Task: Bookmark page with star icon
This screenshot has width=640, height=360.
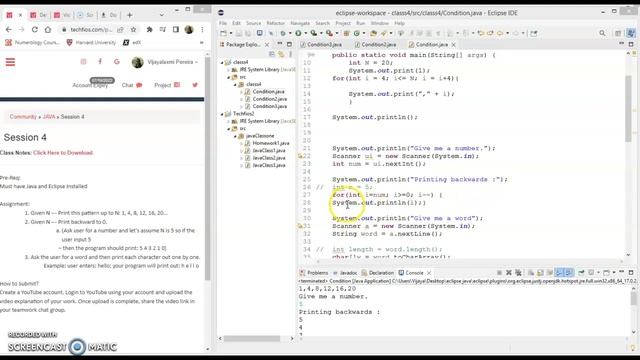Action: [133, 29]
